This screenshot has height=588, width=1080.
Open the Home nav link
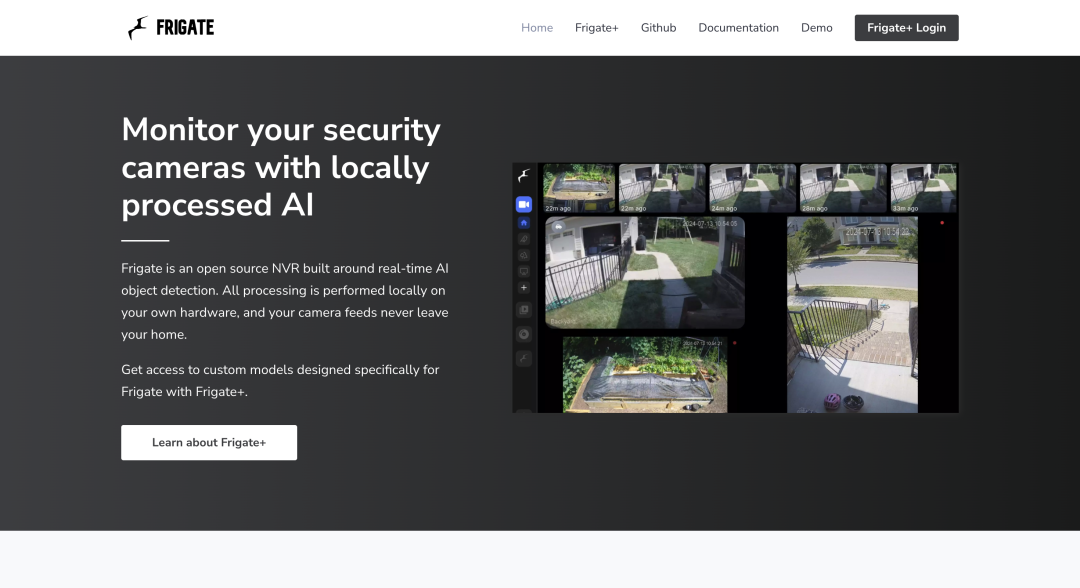click(x=537, y=28)
